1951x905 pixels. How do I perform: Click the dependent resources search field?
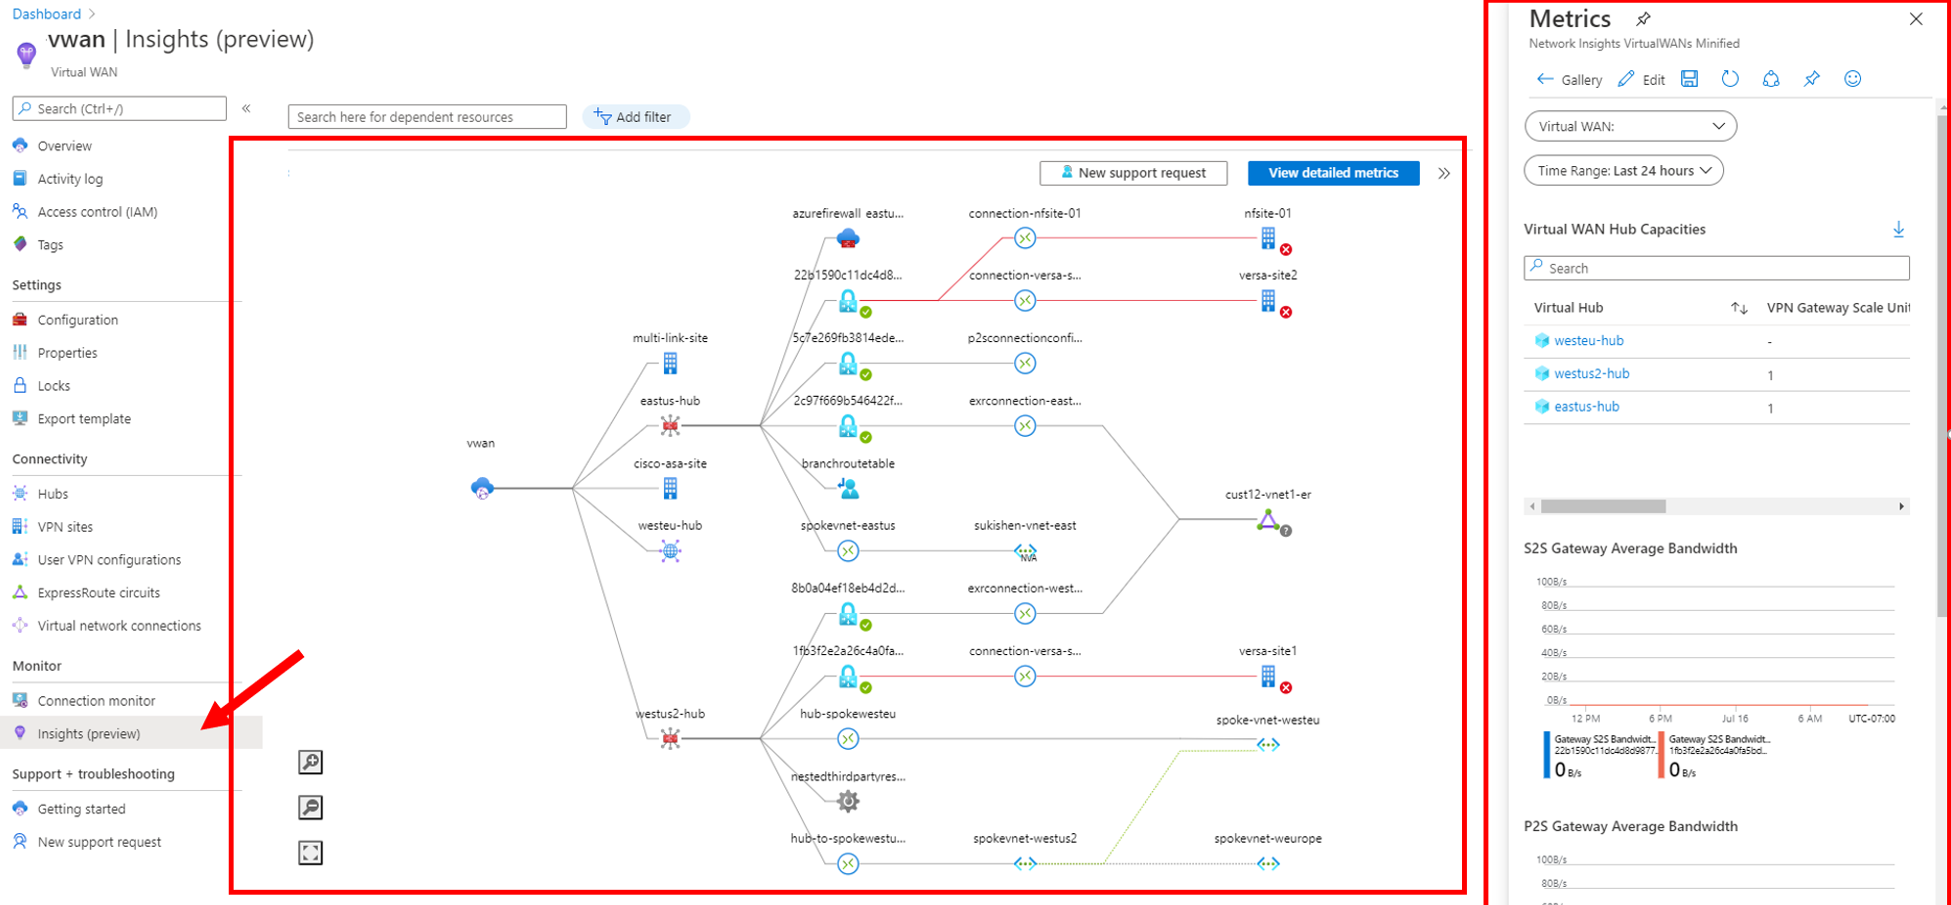(427, 117)
